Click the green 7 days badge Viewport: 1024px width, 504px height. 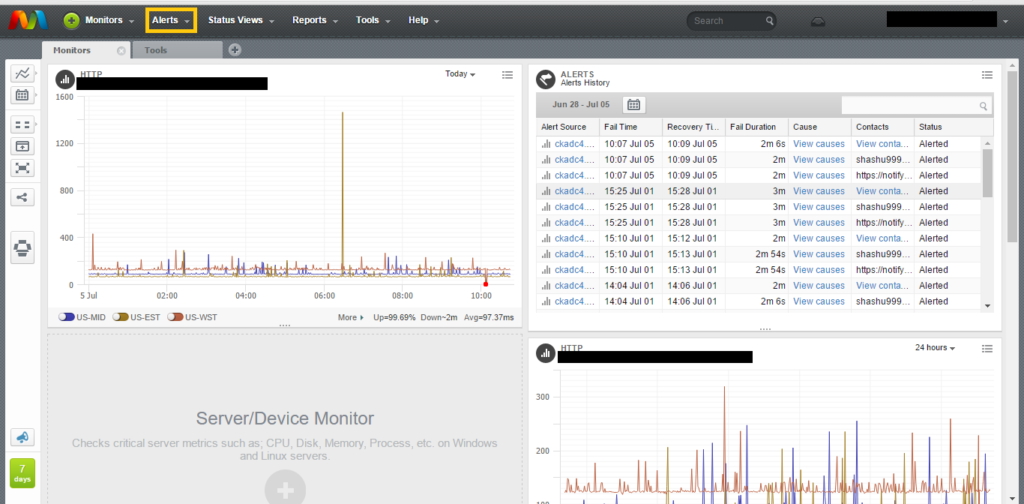[x=22, y=473]
